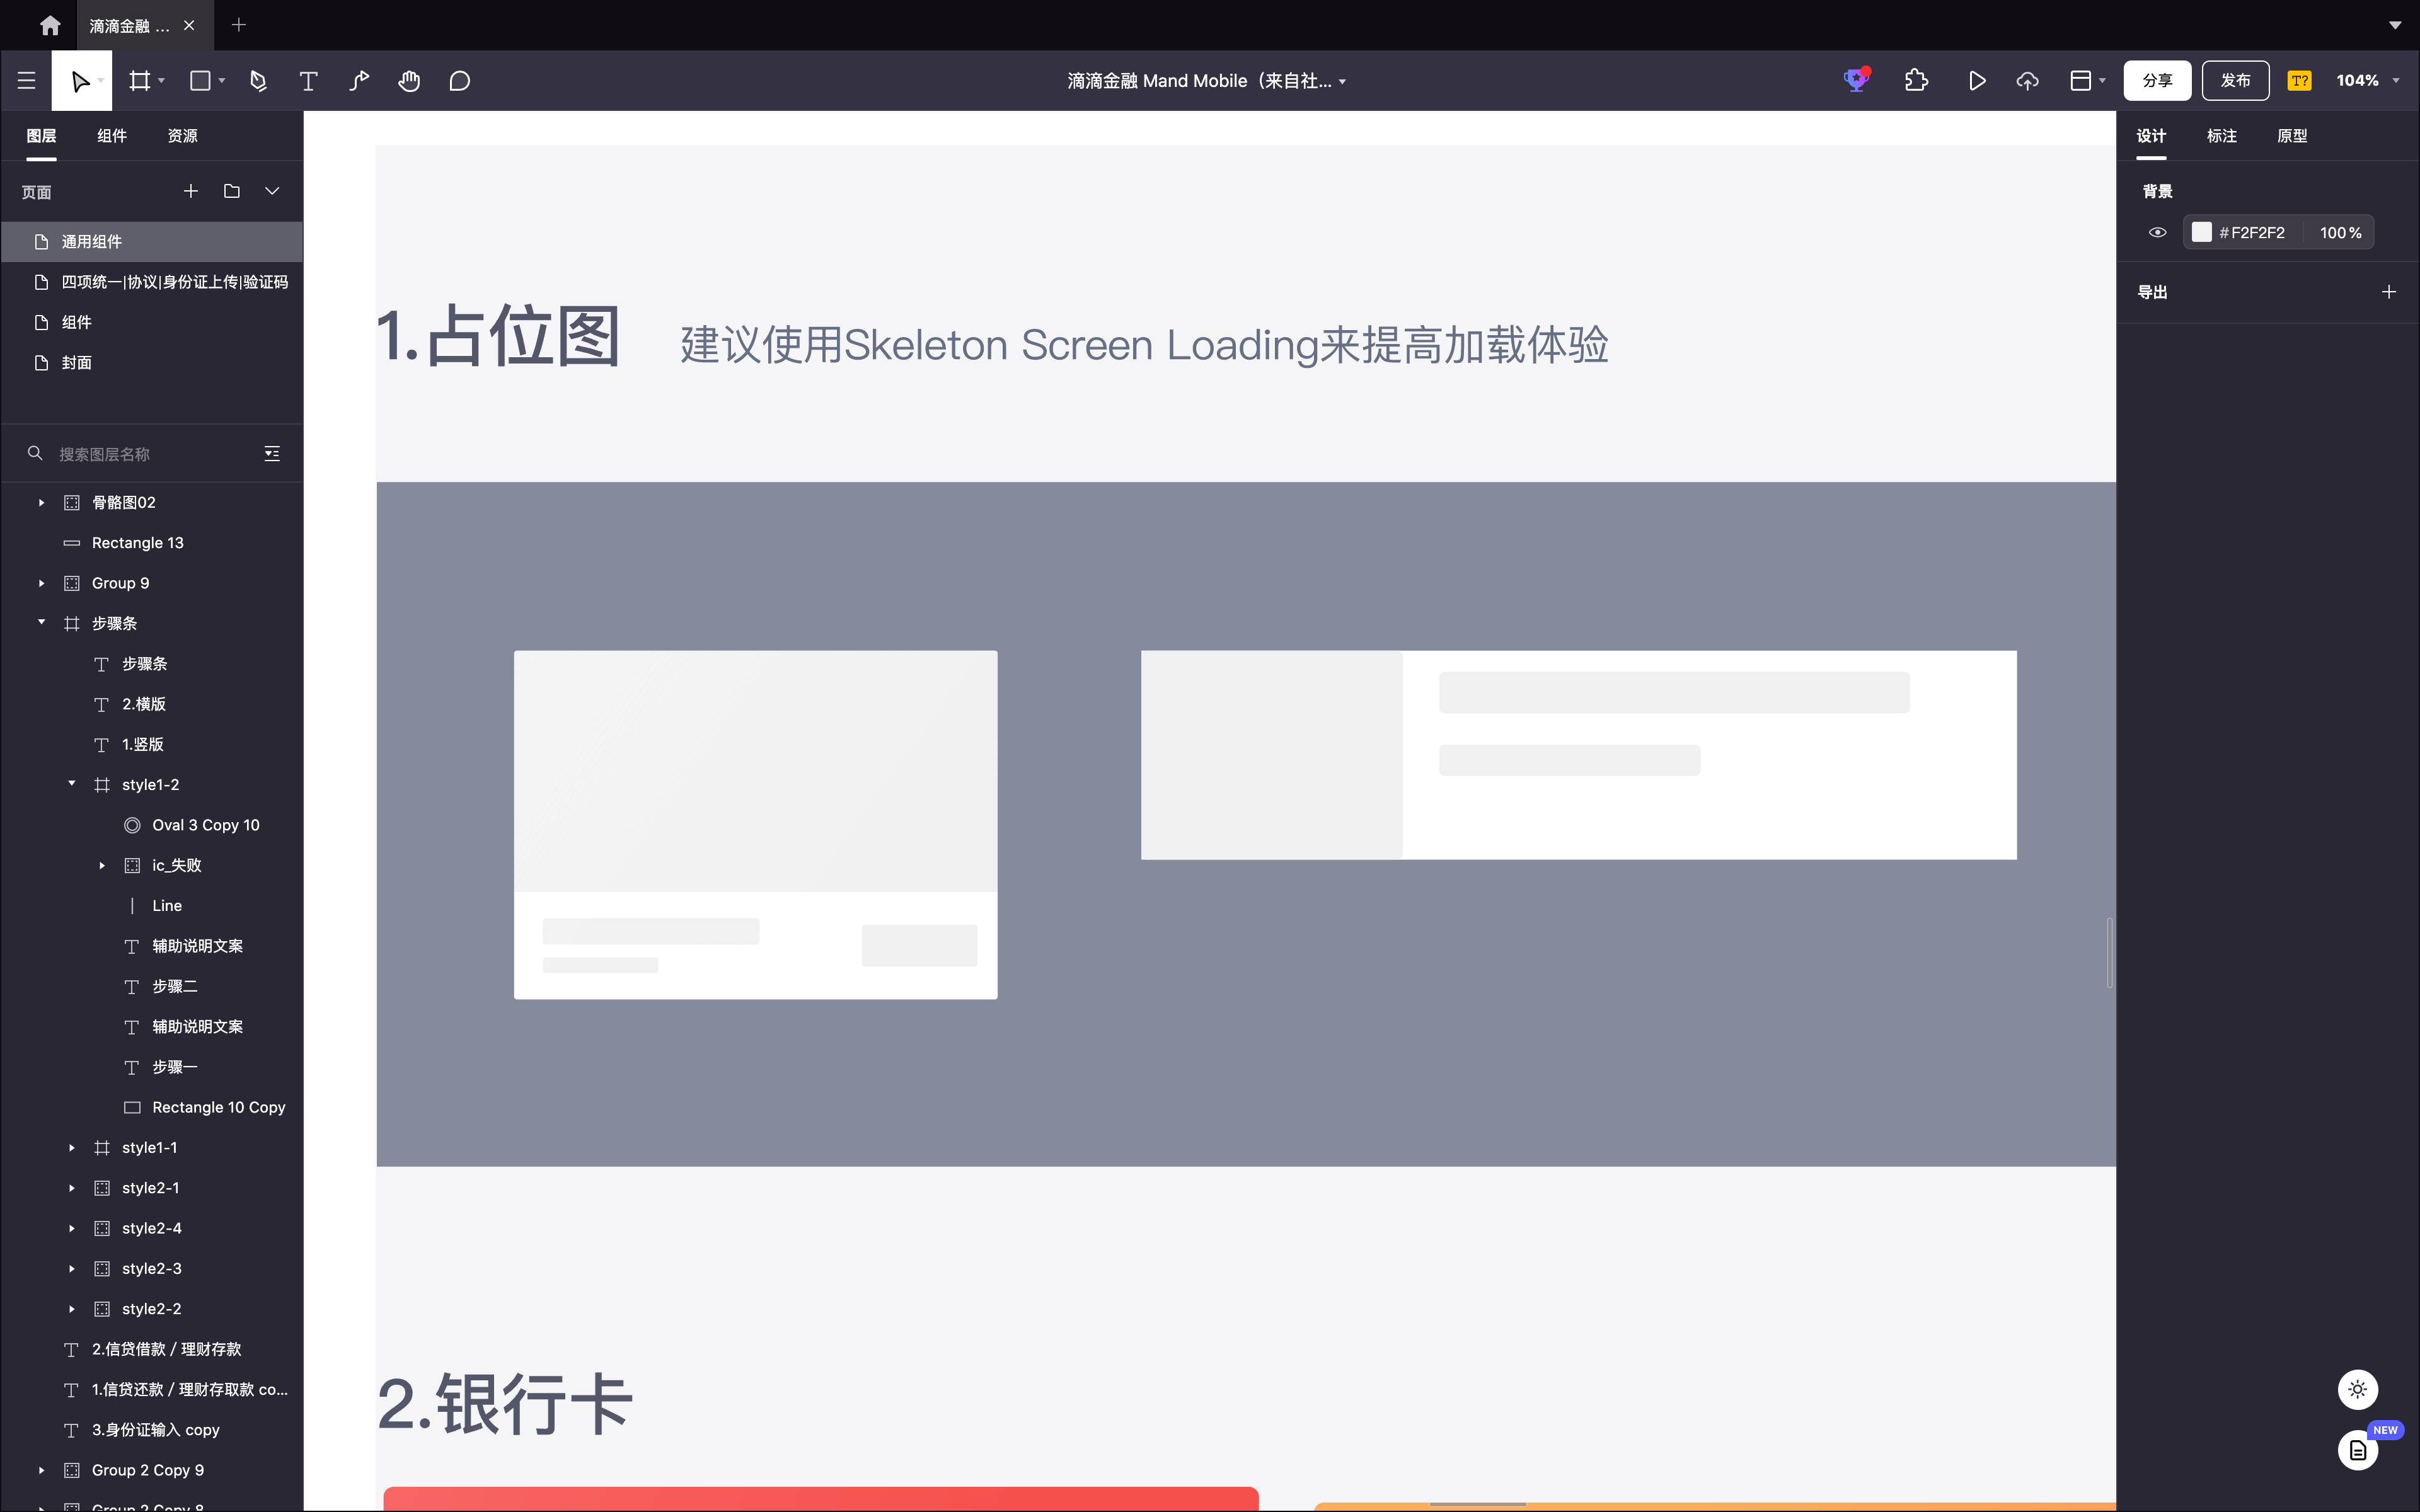Switch to the 组件 tab
The width and height of the screenshot is (2420, 1512).
(112, 136)
